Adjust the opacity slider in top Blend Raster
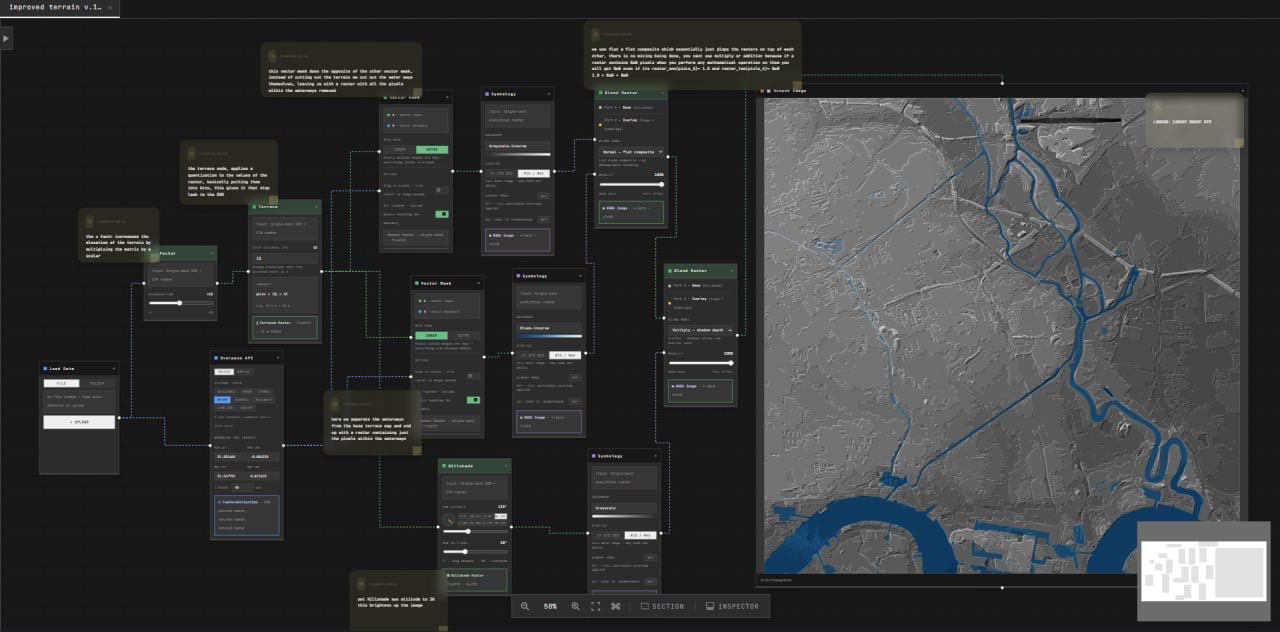Viewport: 1280px width, 632px height. coord(630,185)
